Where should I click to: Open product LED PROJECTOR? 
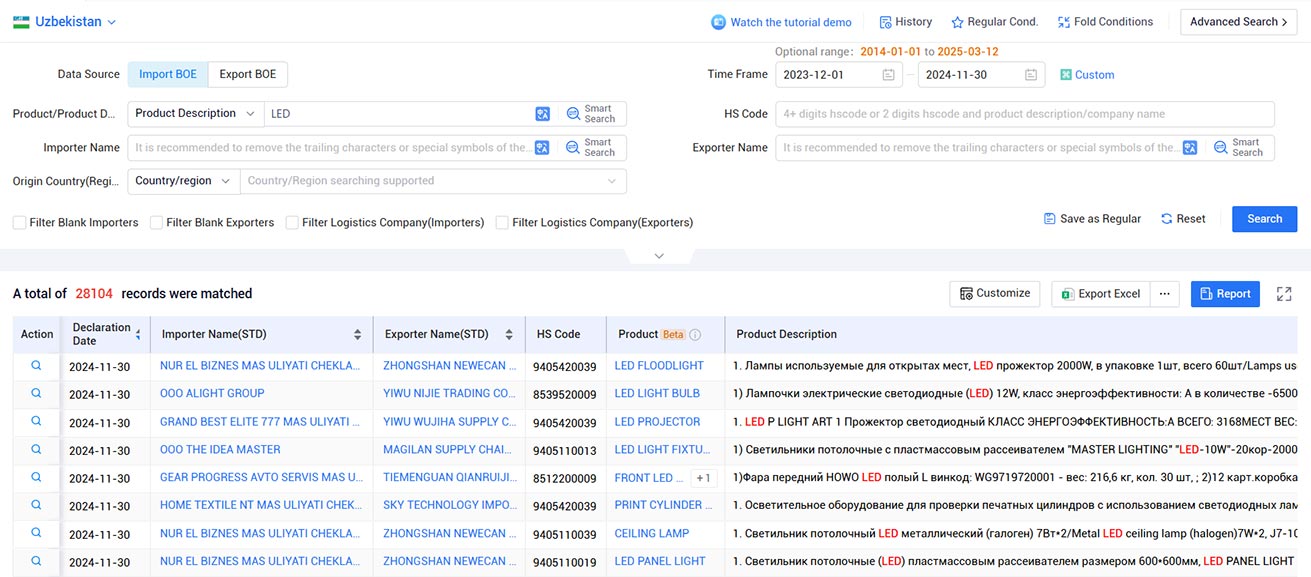(x=657, y=422)
